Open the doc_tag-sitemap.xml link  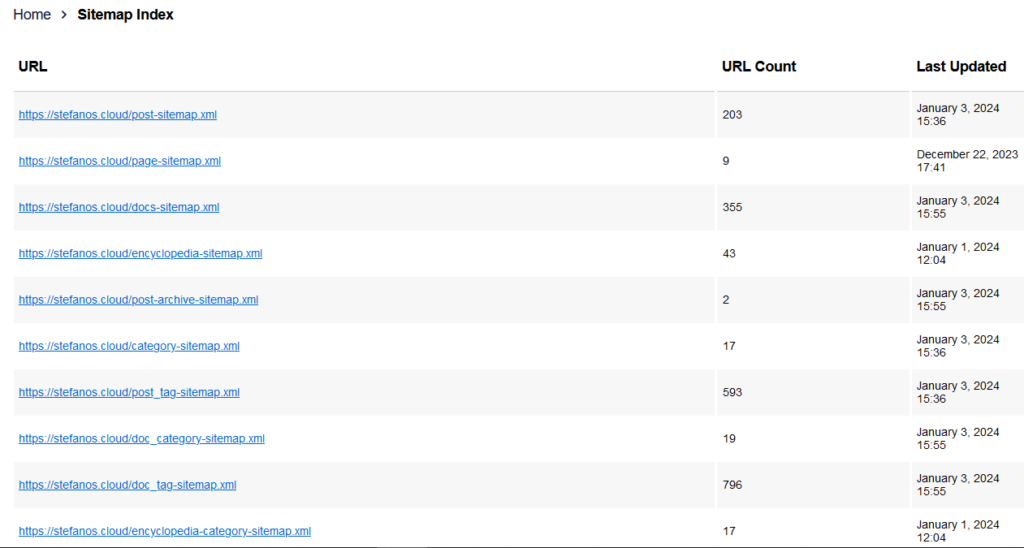[127, 485]
